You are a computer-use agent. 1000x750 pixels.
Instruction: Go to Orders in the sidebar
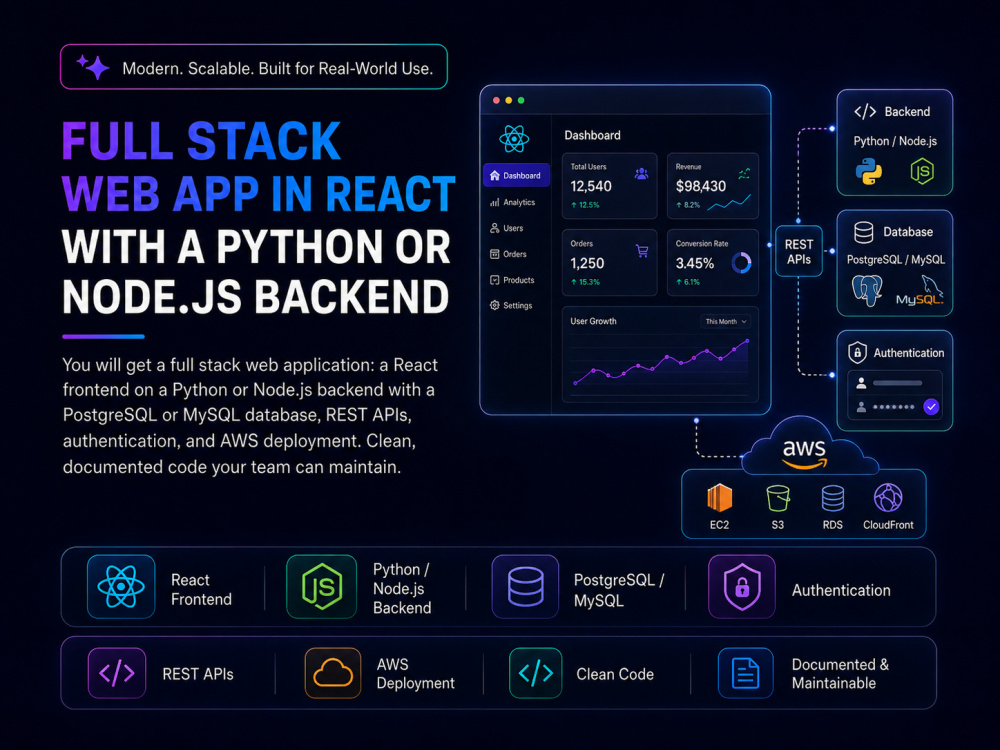pos(508,254)
